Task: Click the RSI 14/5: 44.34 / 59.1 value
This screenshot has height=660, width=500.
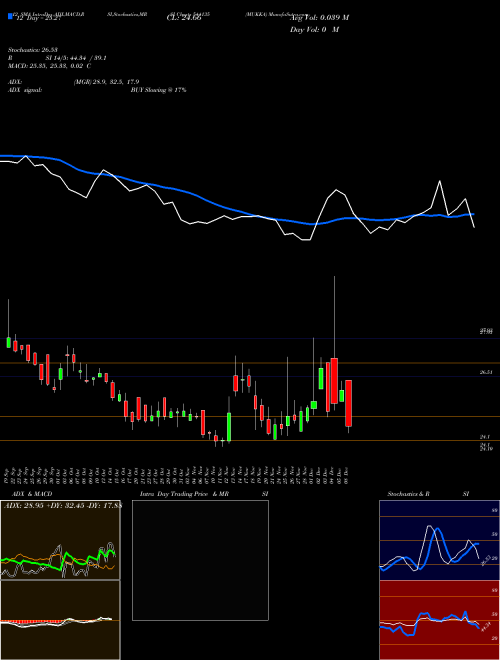Action: pyautogui.click(x=56, y=58)
